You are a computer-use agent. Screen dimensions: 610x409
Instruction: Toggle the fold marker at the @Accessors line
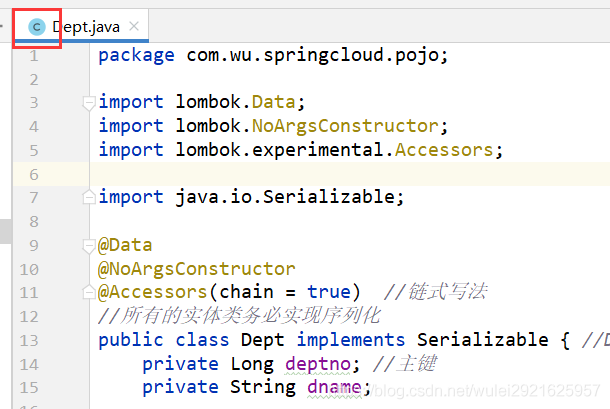(89, 293)
